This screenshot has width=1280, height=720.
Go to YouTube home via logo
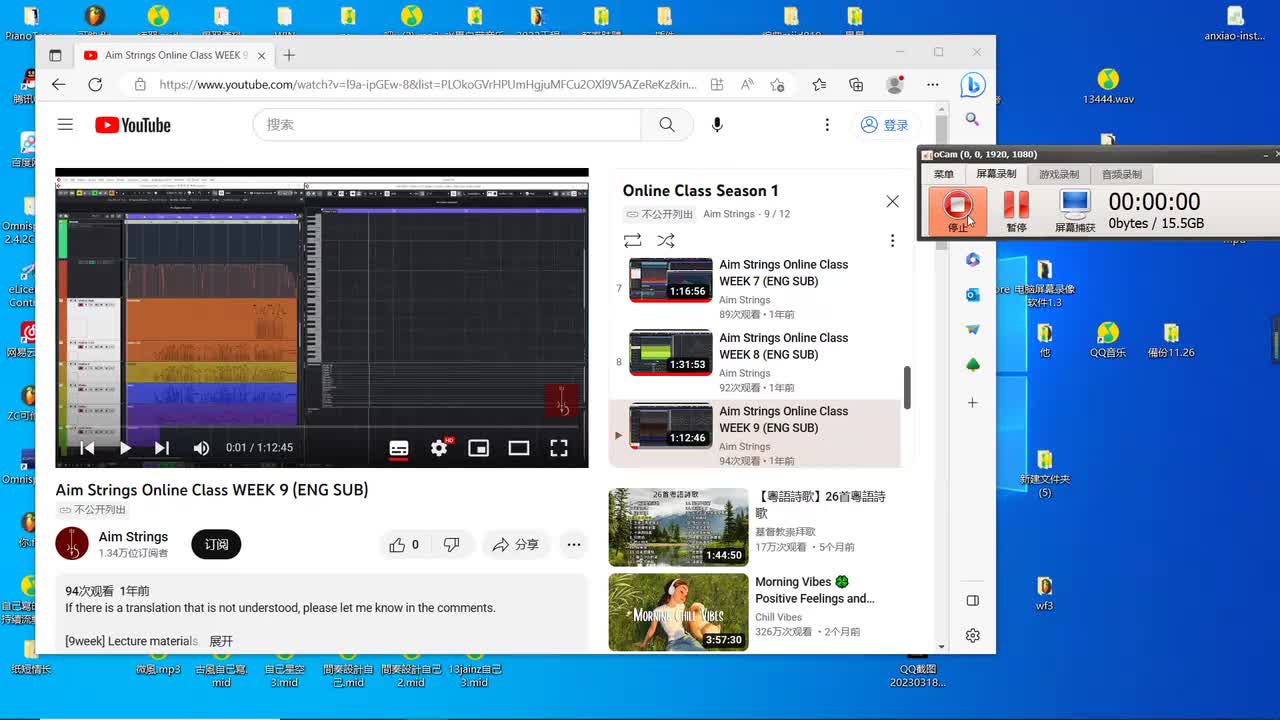[133, 125]
